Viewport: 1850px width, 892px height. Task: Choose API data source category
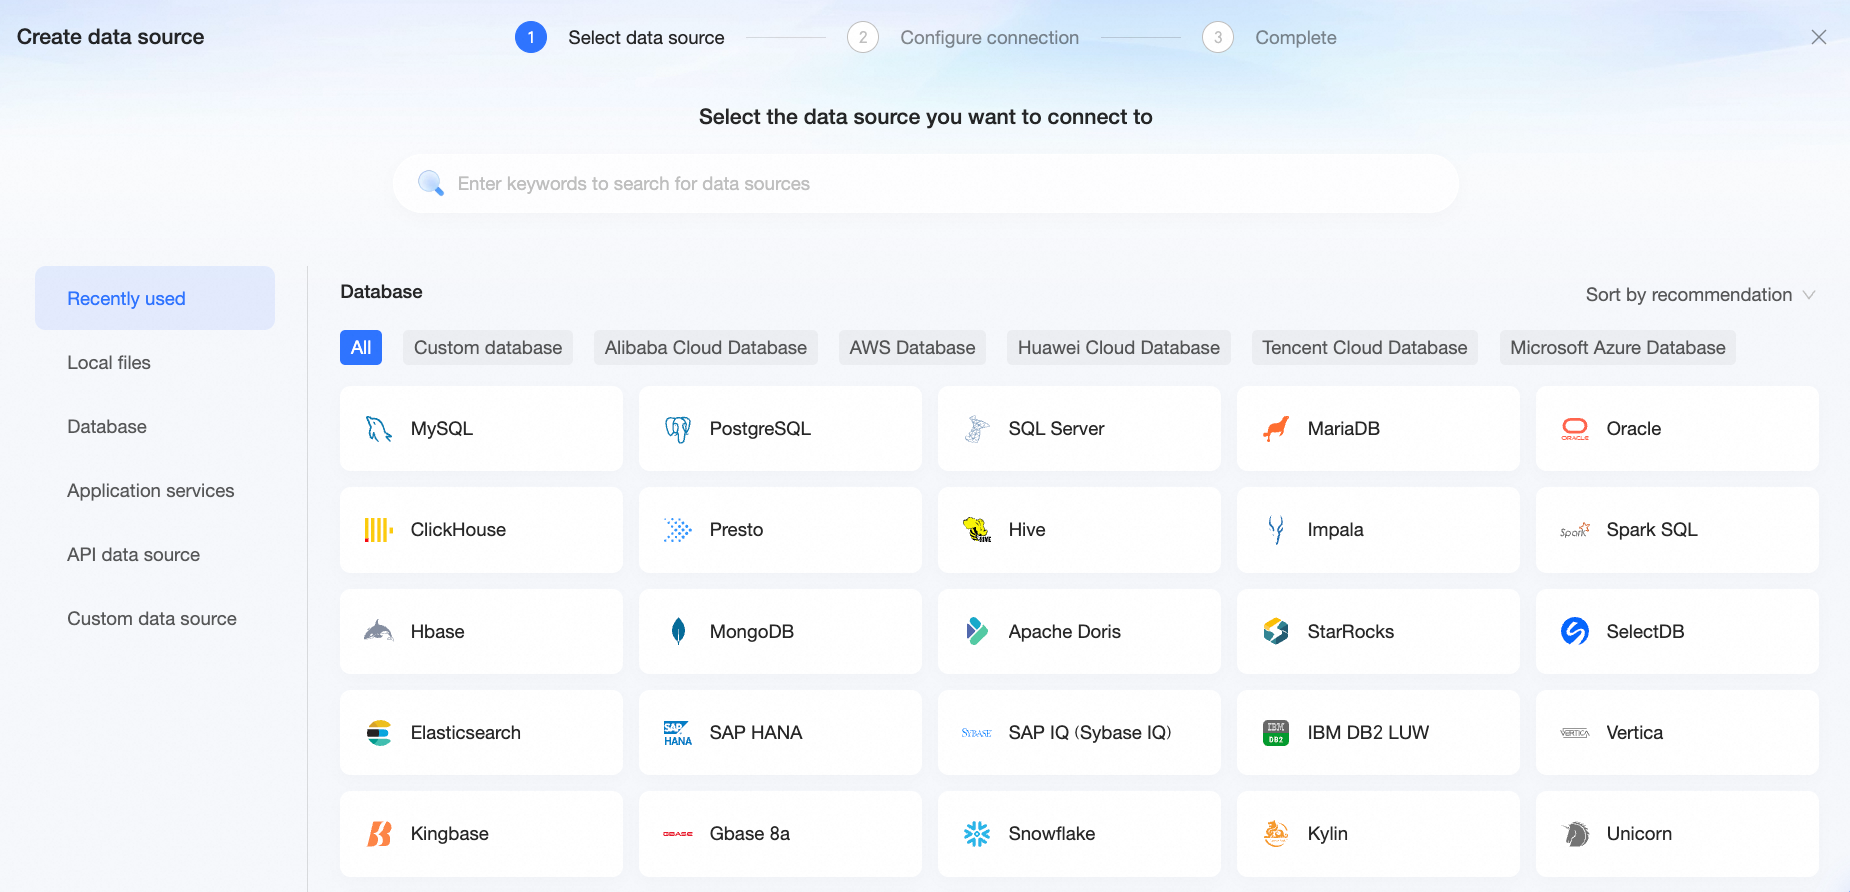pos(155,554)
